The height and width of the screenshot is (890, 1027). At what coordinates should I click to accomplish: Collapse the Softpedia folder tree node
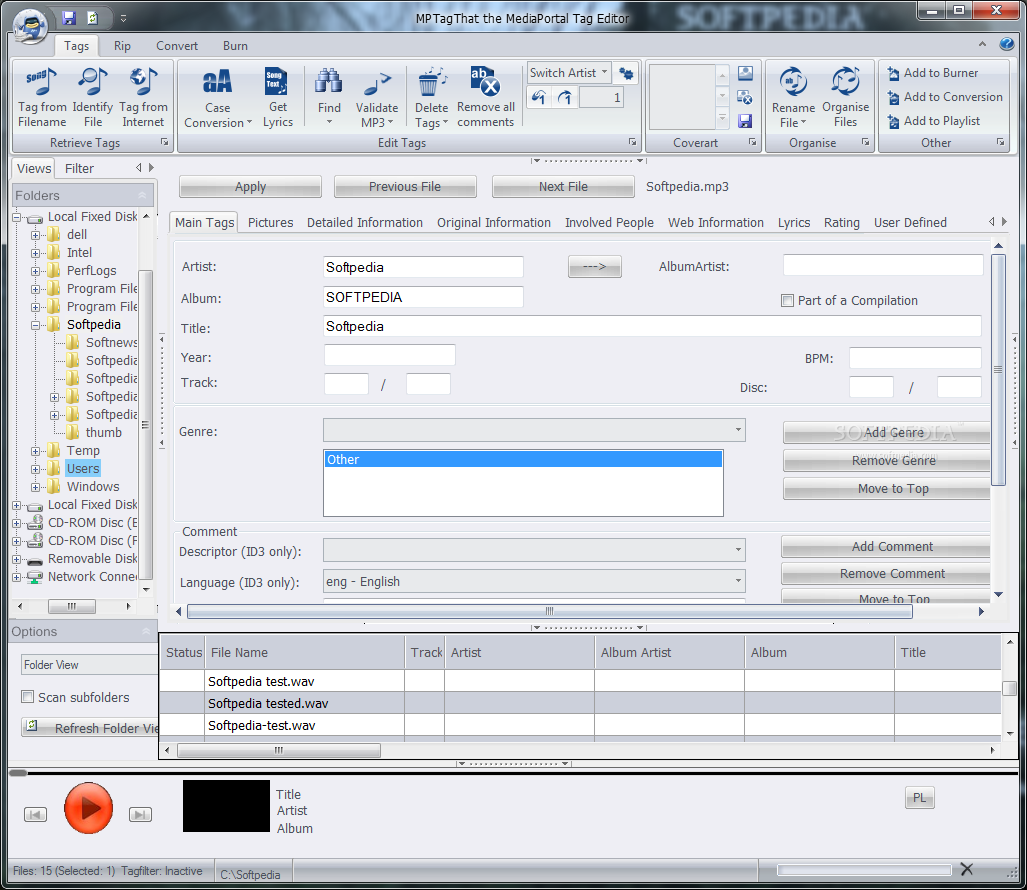pos(35,325)
